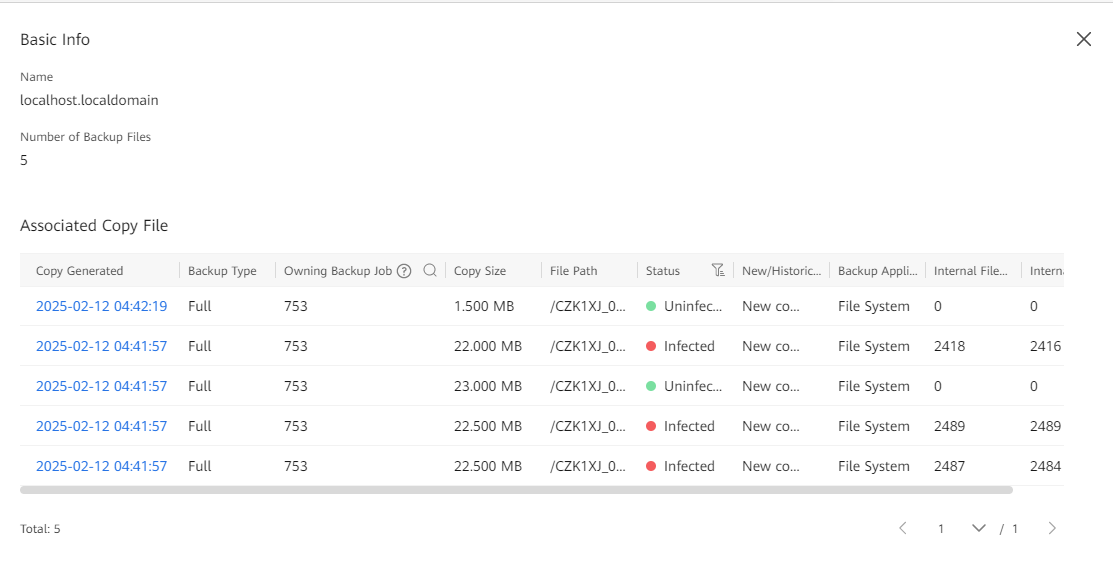Click the File Path column header
Viewport: 1113px width, 562px height.
tap(574, 271)
